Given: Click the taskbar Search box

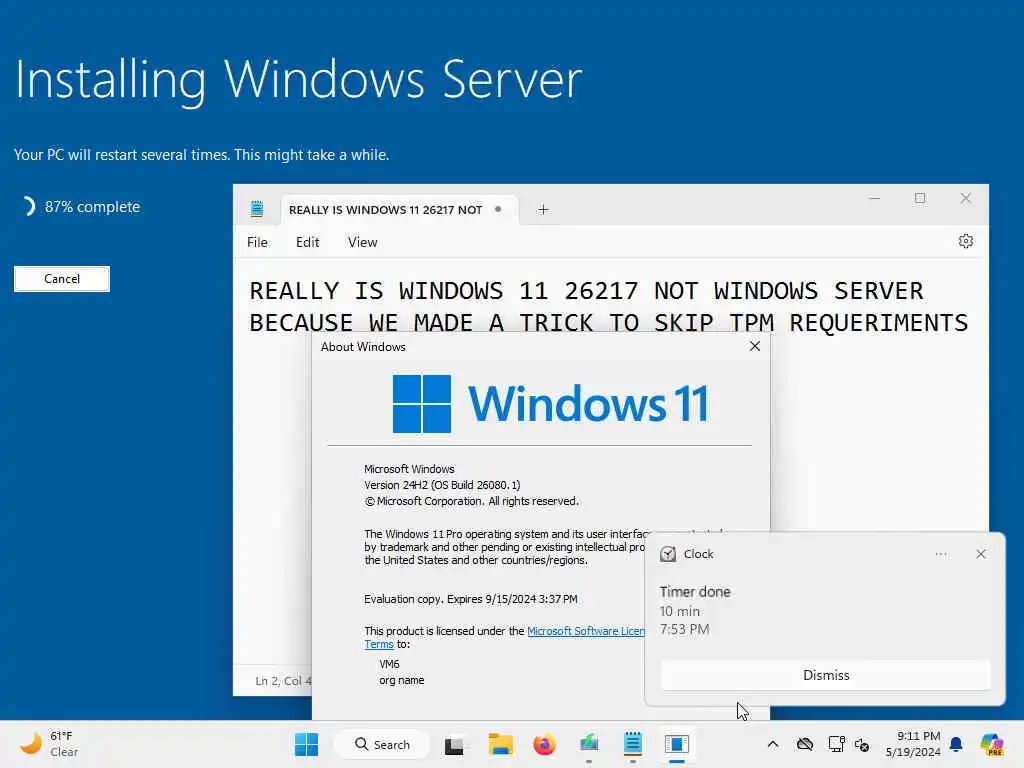Looking at the screenshot, I should 382,744.
